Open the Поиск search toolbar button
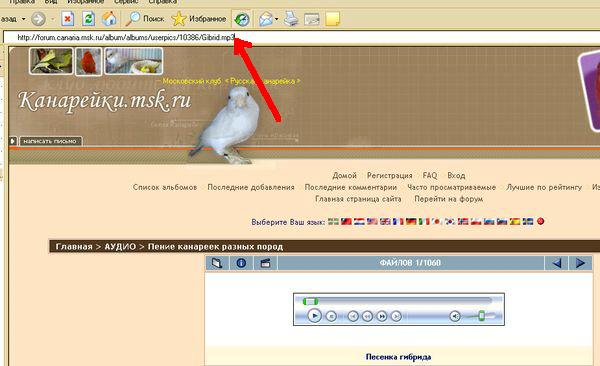The width and height of the screenshot is (600, 366). pos(145,18)
